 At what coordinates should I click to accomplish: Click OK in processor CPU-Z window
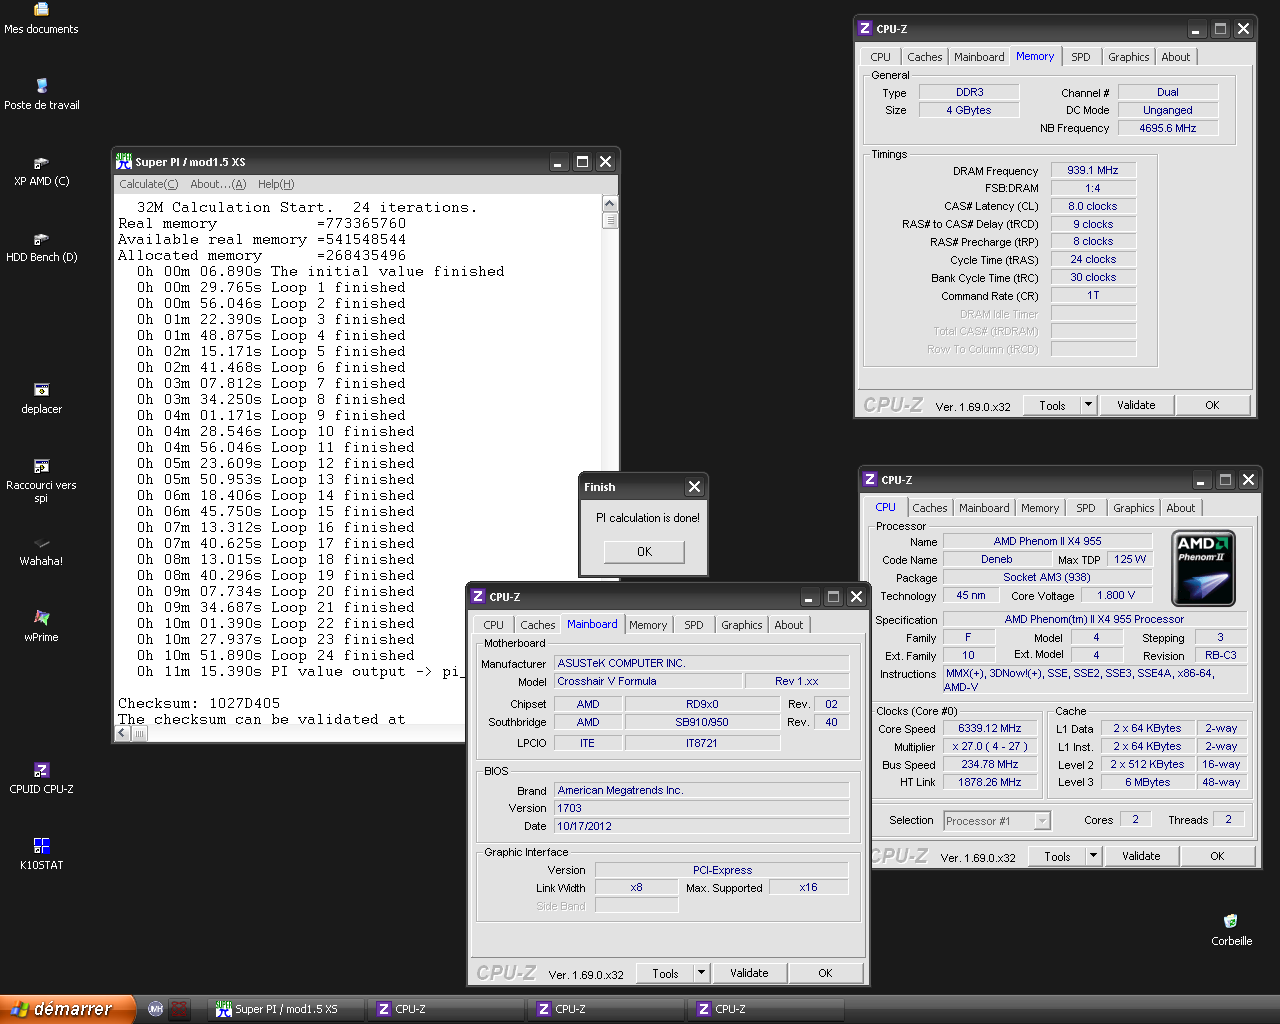1217,856
